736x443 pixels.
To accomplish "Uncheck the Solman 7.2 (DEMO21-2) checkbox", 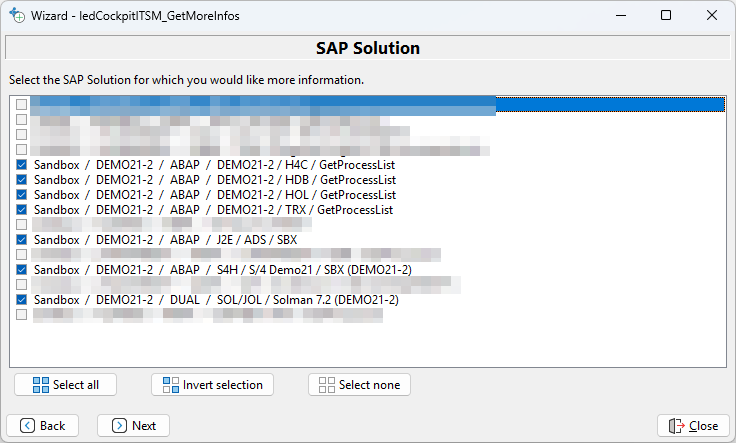I will point(22,300).
